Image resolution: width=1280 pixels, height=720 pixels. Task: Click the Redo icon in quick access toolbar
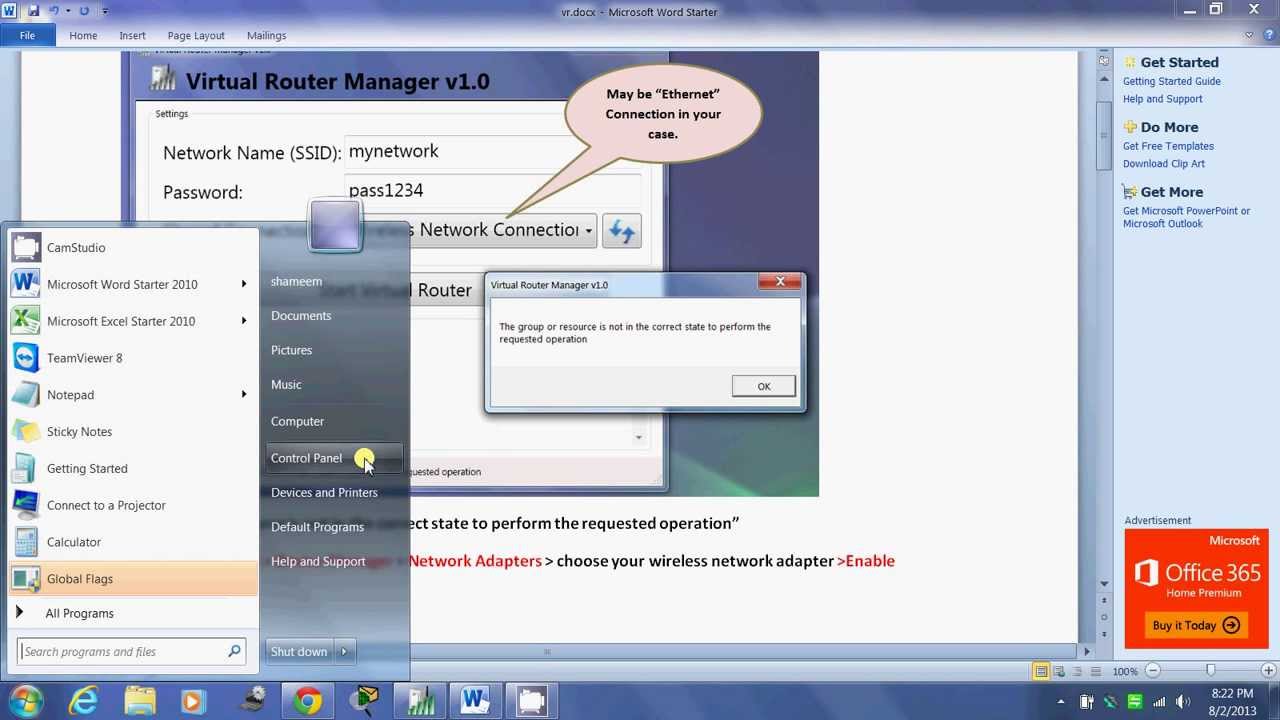click(84, 11)
